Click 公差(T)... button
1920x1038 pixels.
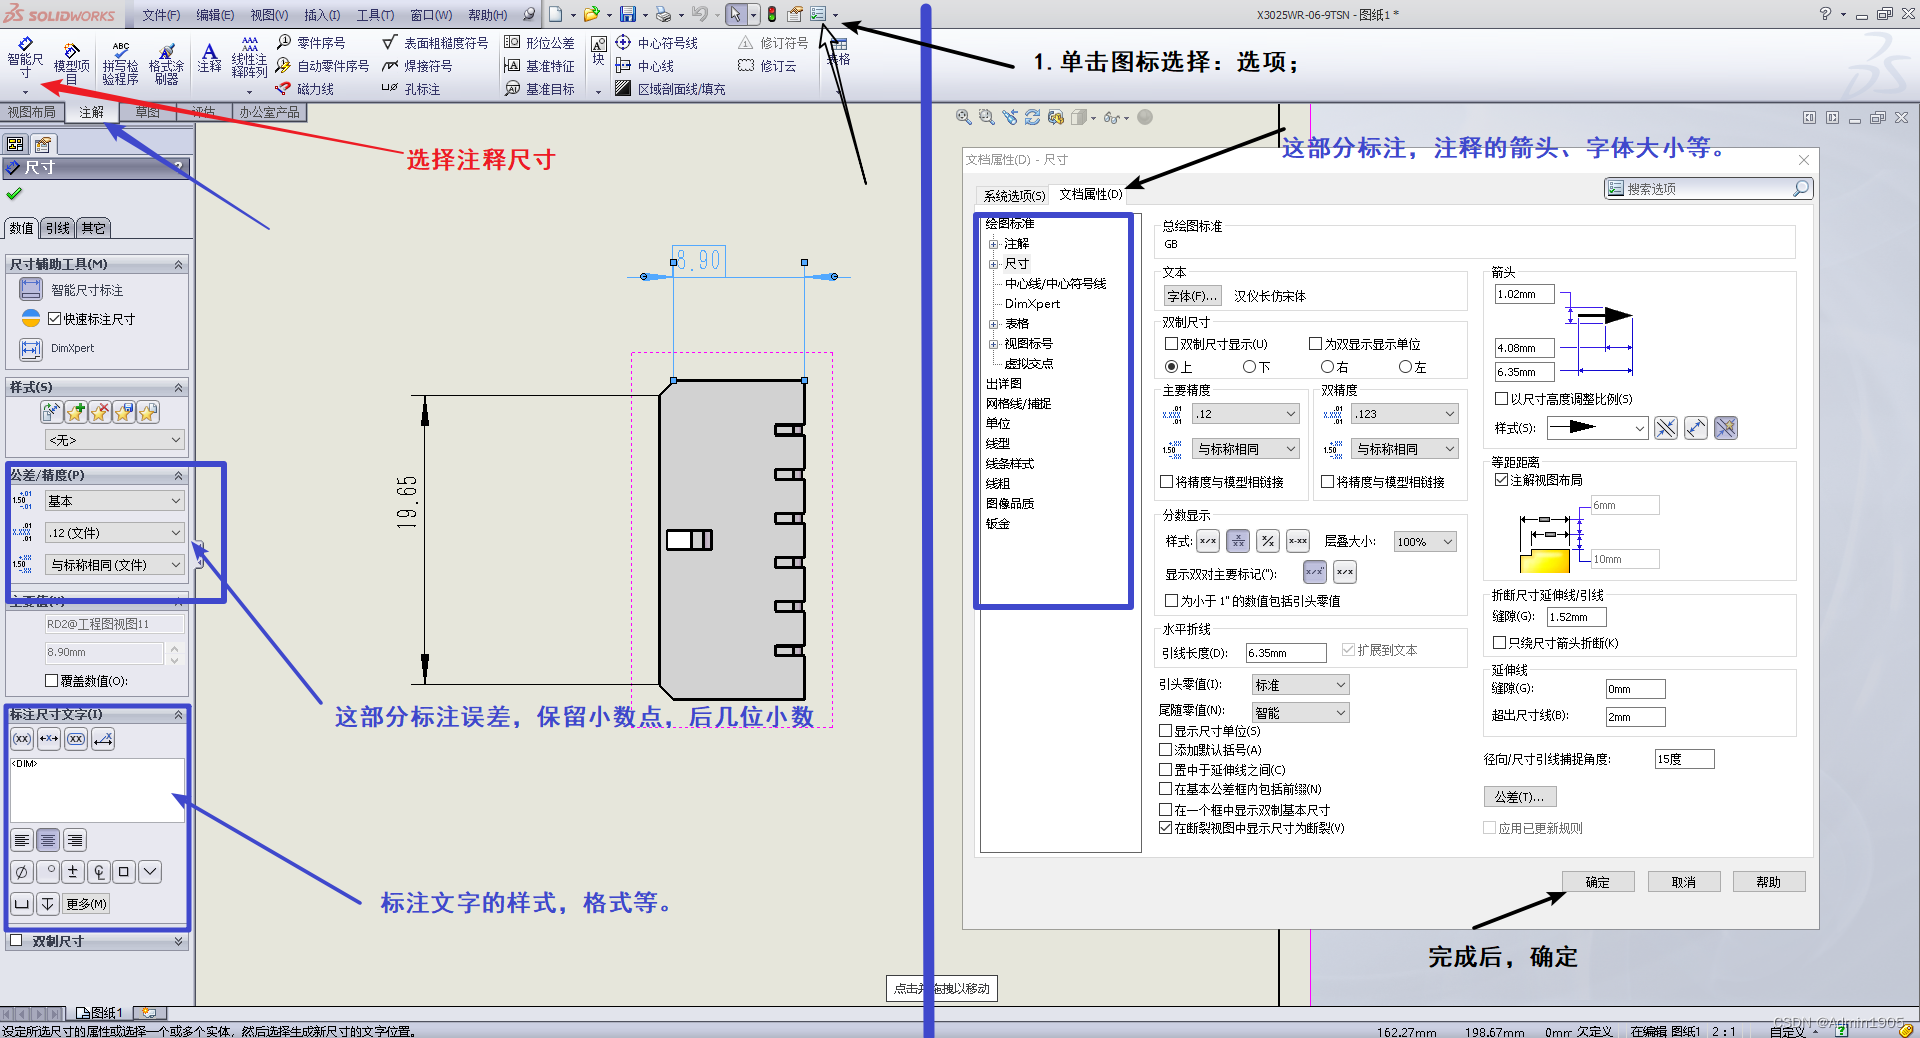1519,796
